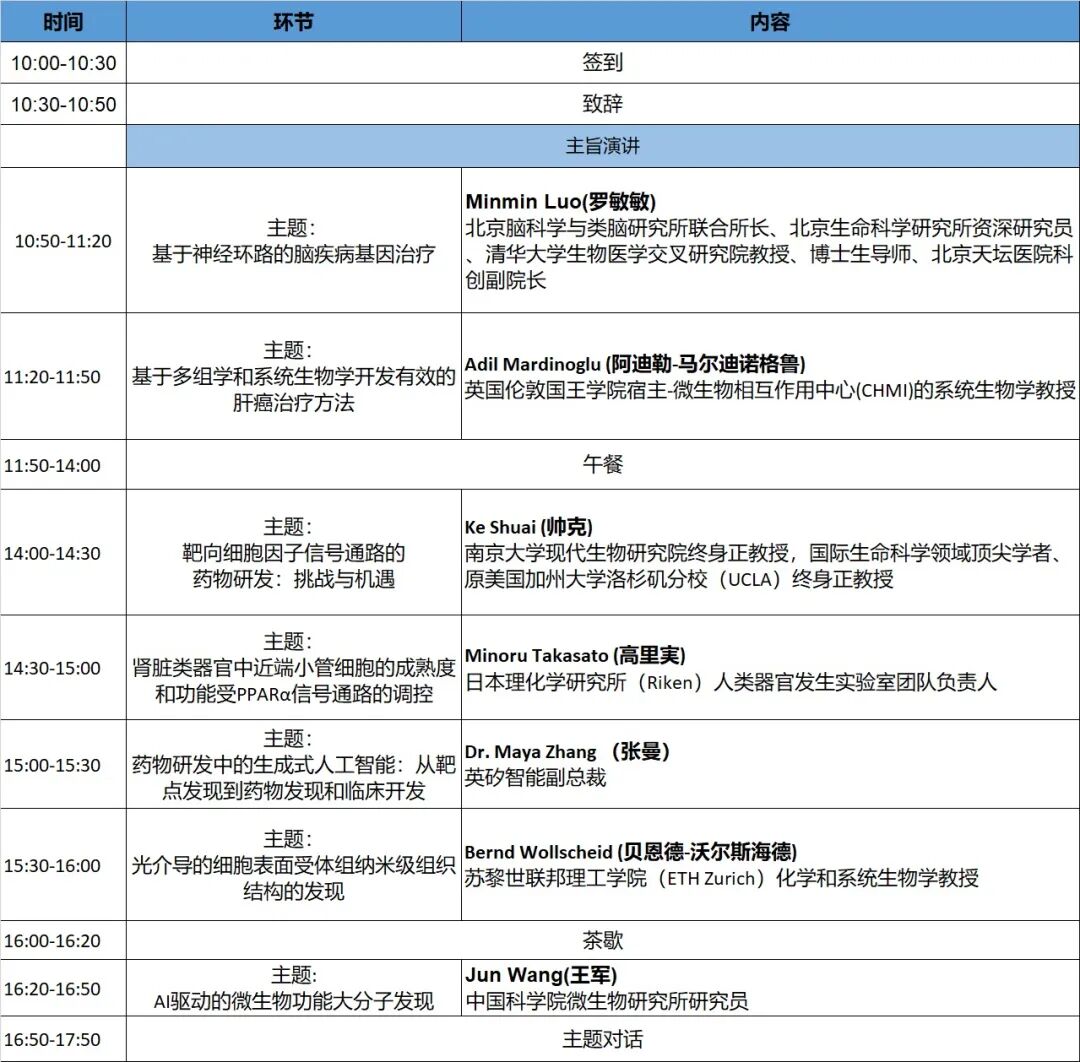Click bio line starting 北京脑科学与类脑研究所

[x=769, y=227]
